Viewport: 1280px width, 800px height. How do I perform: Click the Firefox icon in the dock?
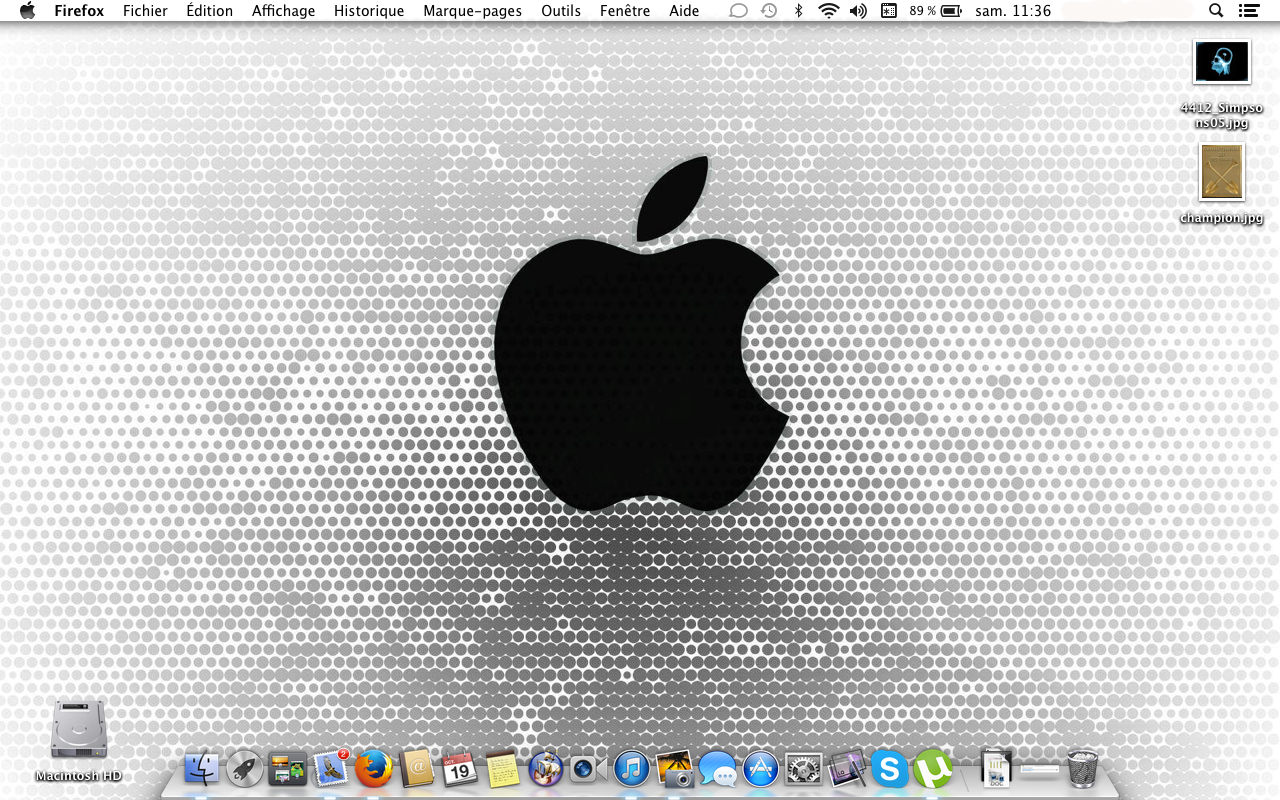click(373, 768)
